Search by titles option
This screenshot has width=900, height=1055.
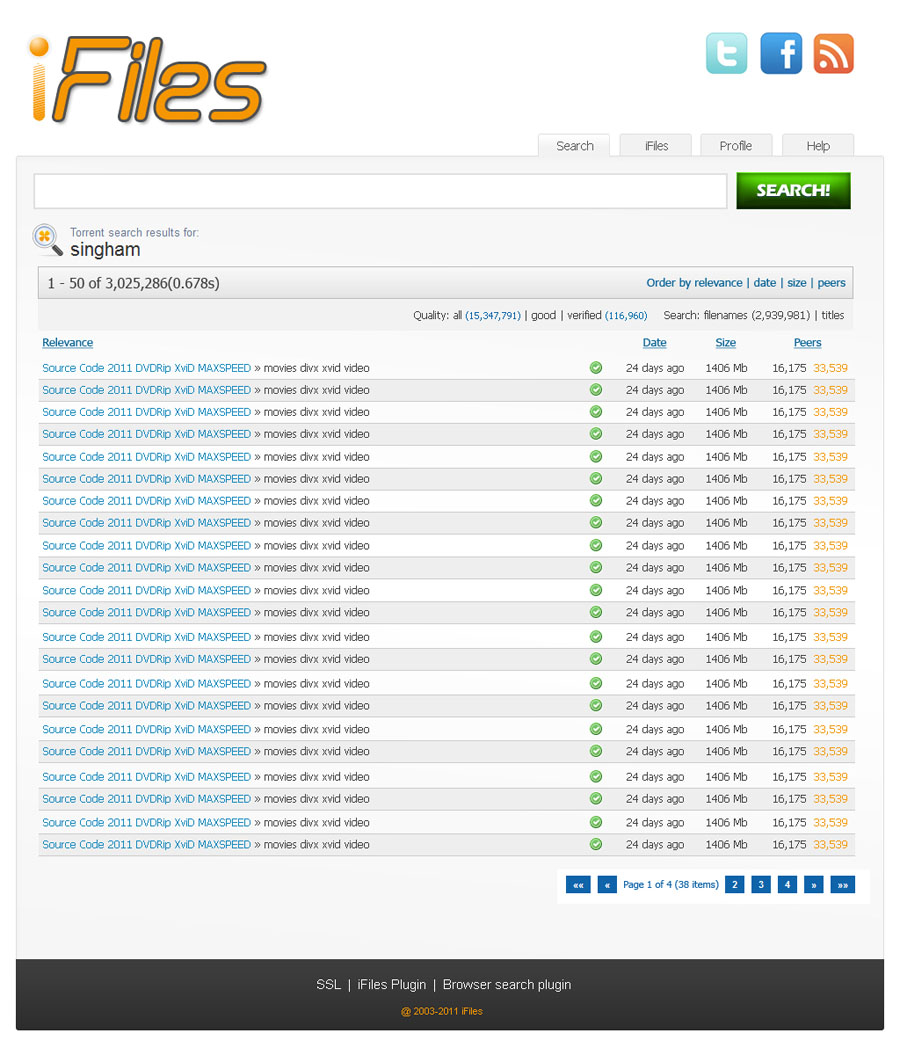[x=833, y=315]
